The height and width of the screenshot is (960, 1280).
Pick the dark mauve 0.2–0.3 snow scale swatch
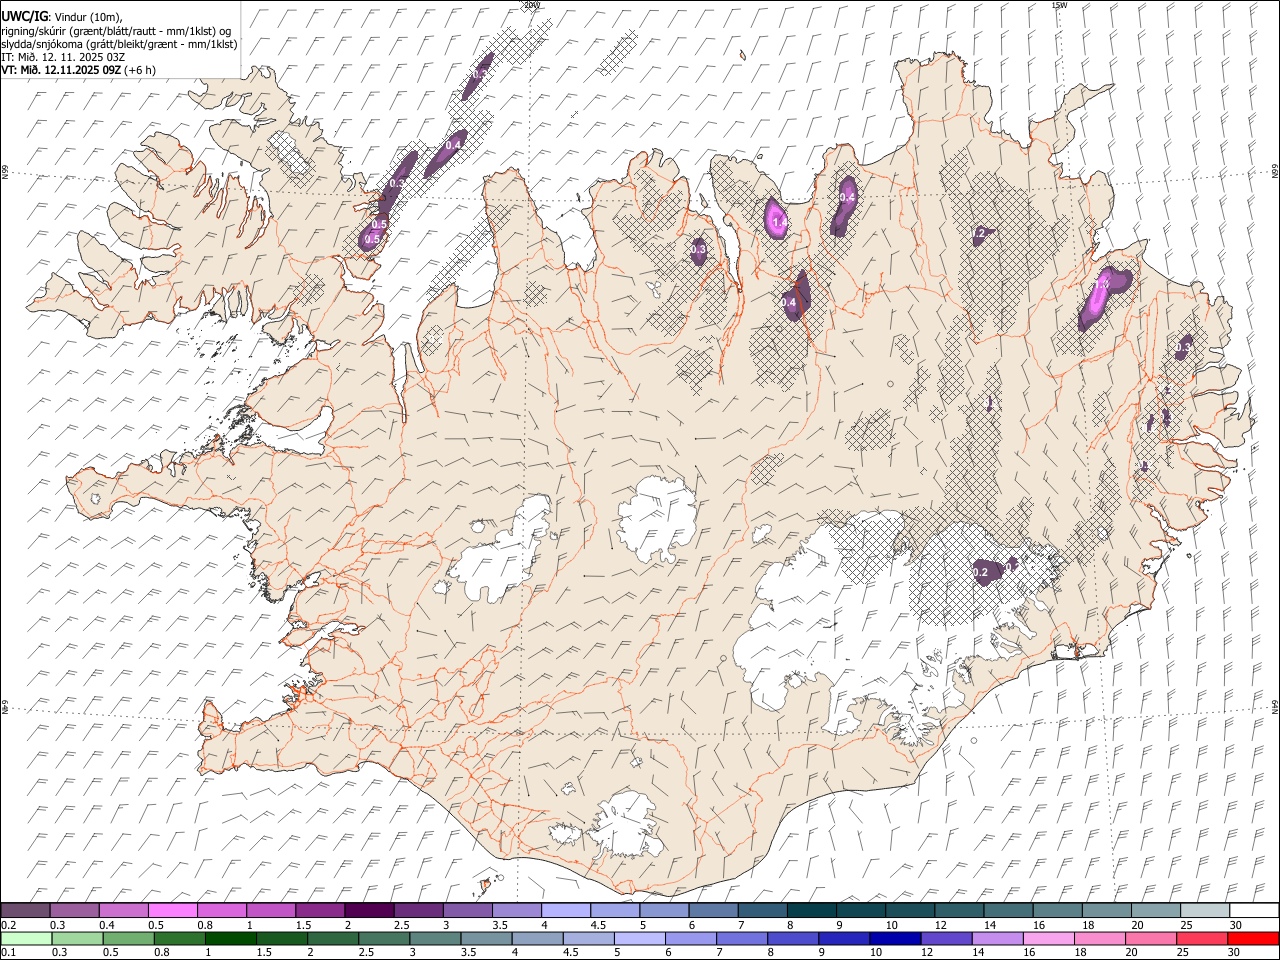pyautogui.click(x=25, y=910)
